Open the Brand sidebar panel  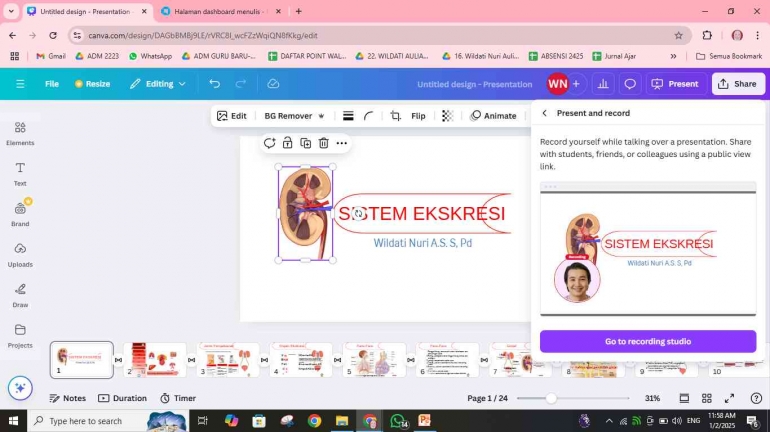pos(20,215)
